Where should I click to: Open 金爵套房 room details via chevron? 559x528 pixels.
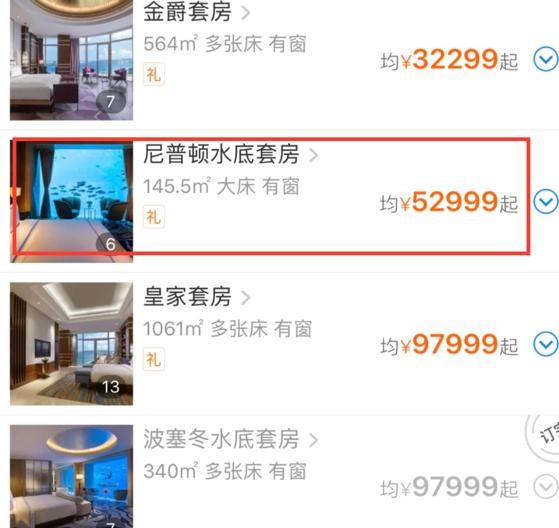(246, 13)
